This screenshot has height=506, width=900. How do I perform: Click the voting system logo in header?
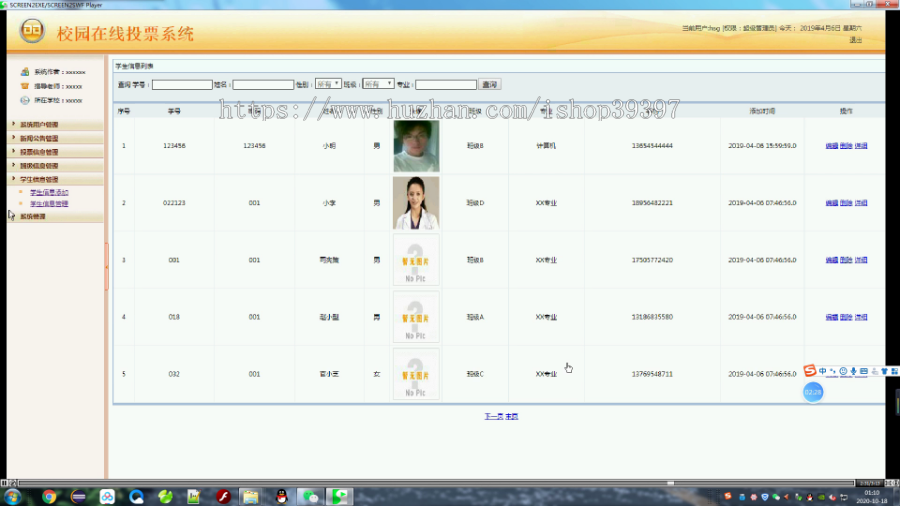tap(32, 30)
